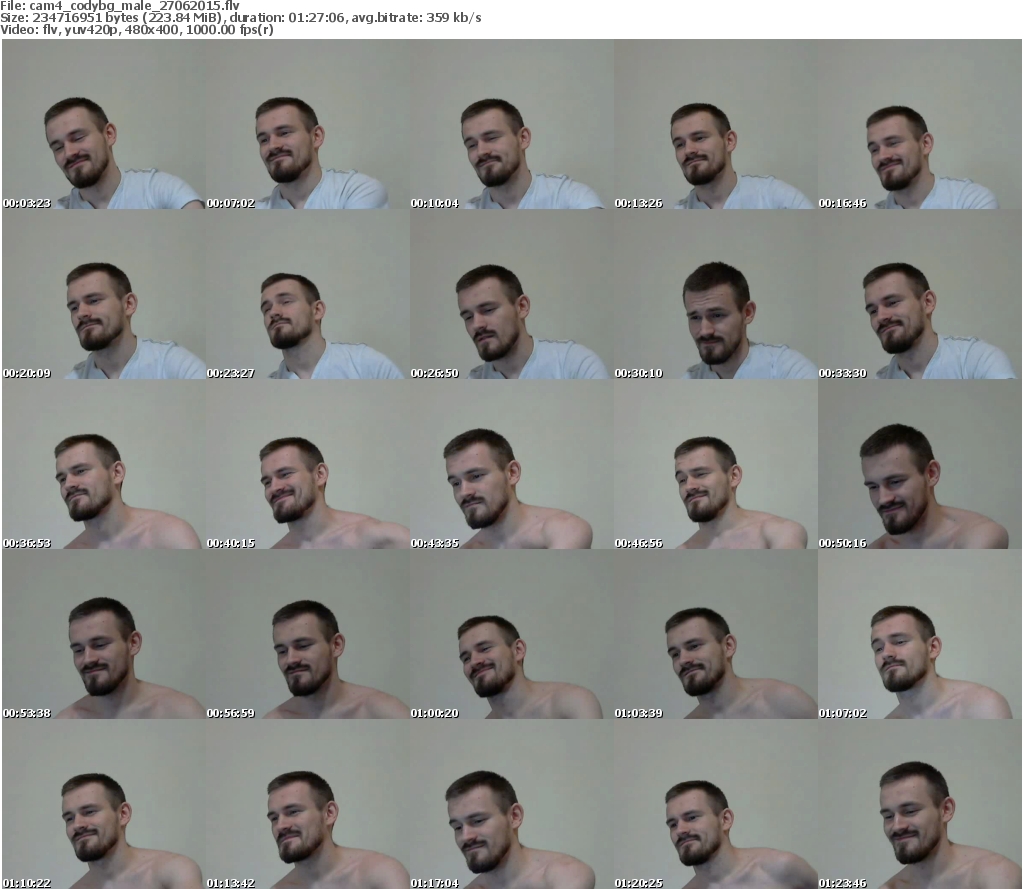Pick the thumbnail stamped 01:00:20
This screenshot has height=889, width=1024.
pyautogui.click(x=512, y=634)
